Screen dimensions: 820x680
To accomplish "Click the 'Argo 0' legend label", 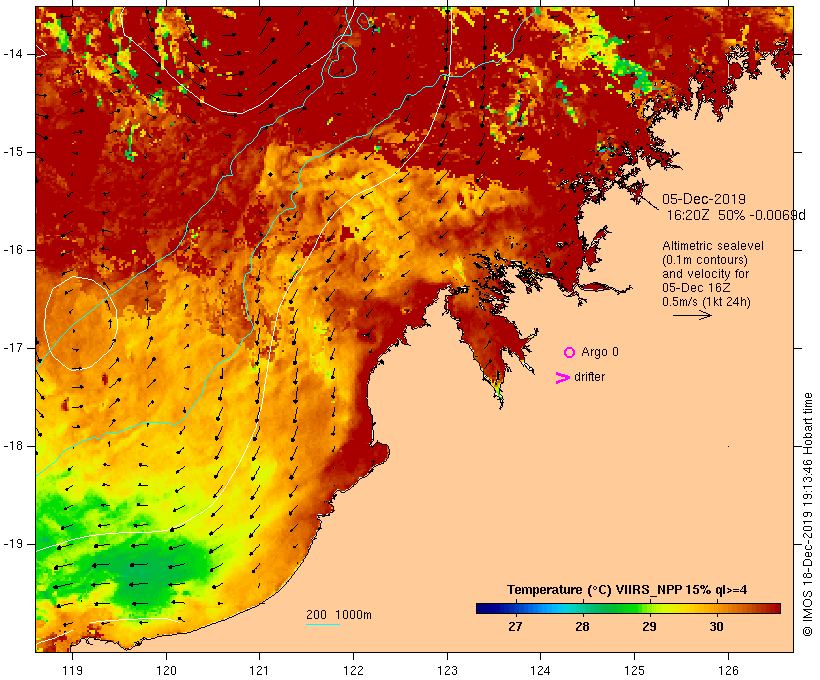I will [x=600, y=352].
